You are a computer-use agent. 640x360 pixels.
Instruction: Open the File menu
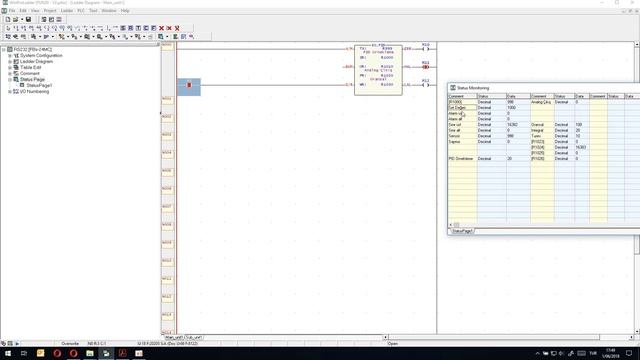tap(12, 11)
